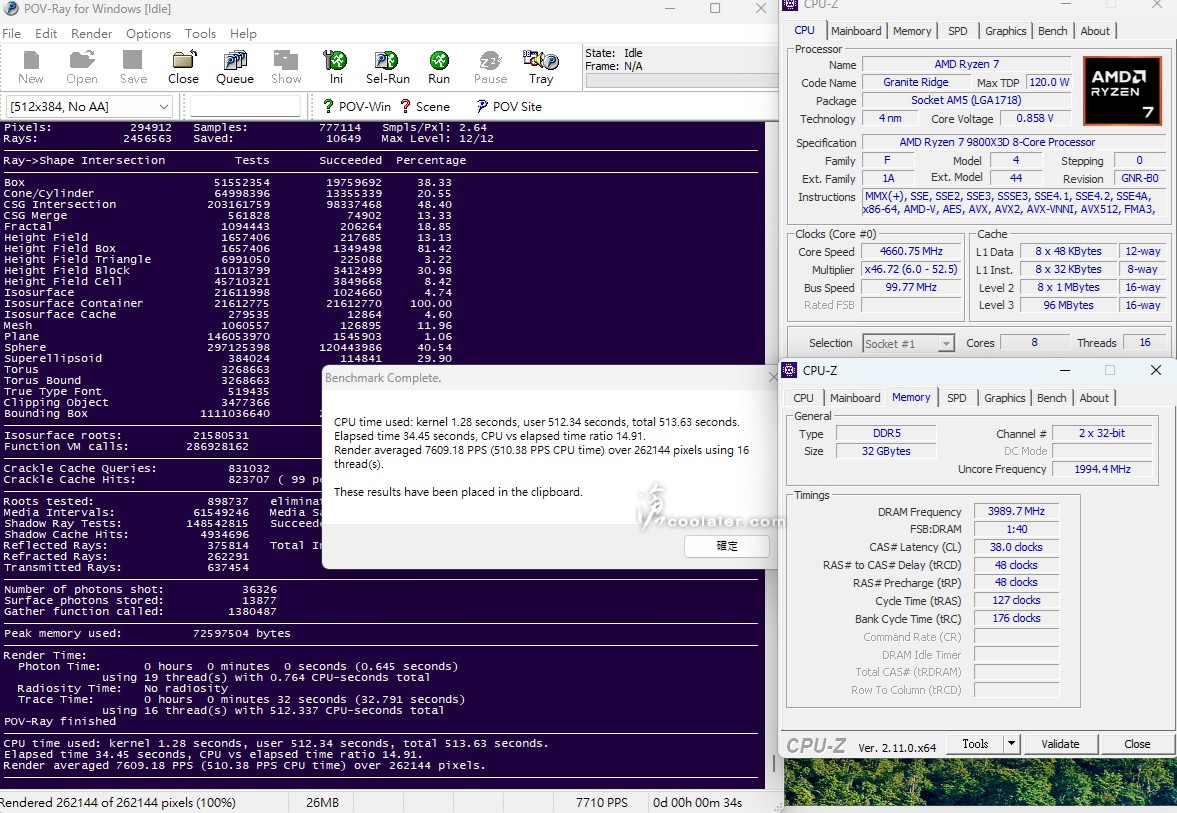Open the resolution preset dropdown [512x384, No AA]
This screenshot has height=813, width=1177.
[x=89, y=107]
